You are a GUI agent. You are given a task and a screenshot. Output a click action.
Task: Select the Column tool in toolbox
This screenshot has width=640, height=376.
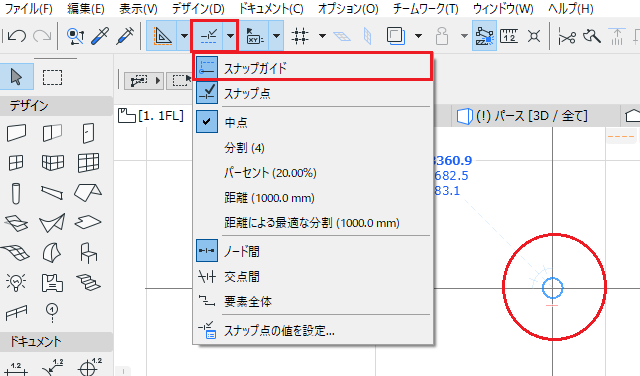tap(16, 193)
